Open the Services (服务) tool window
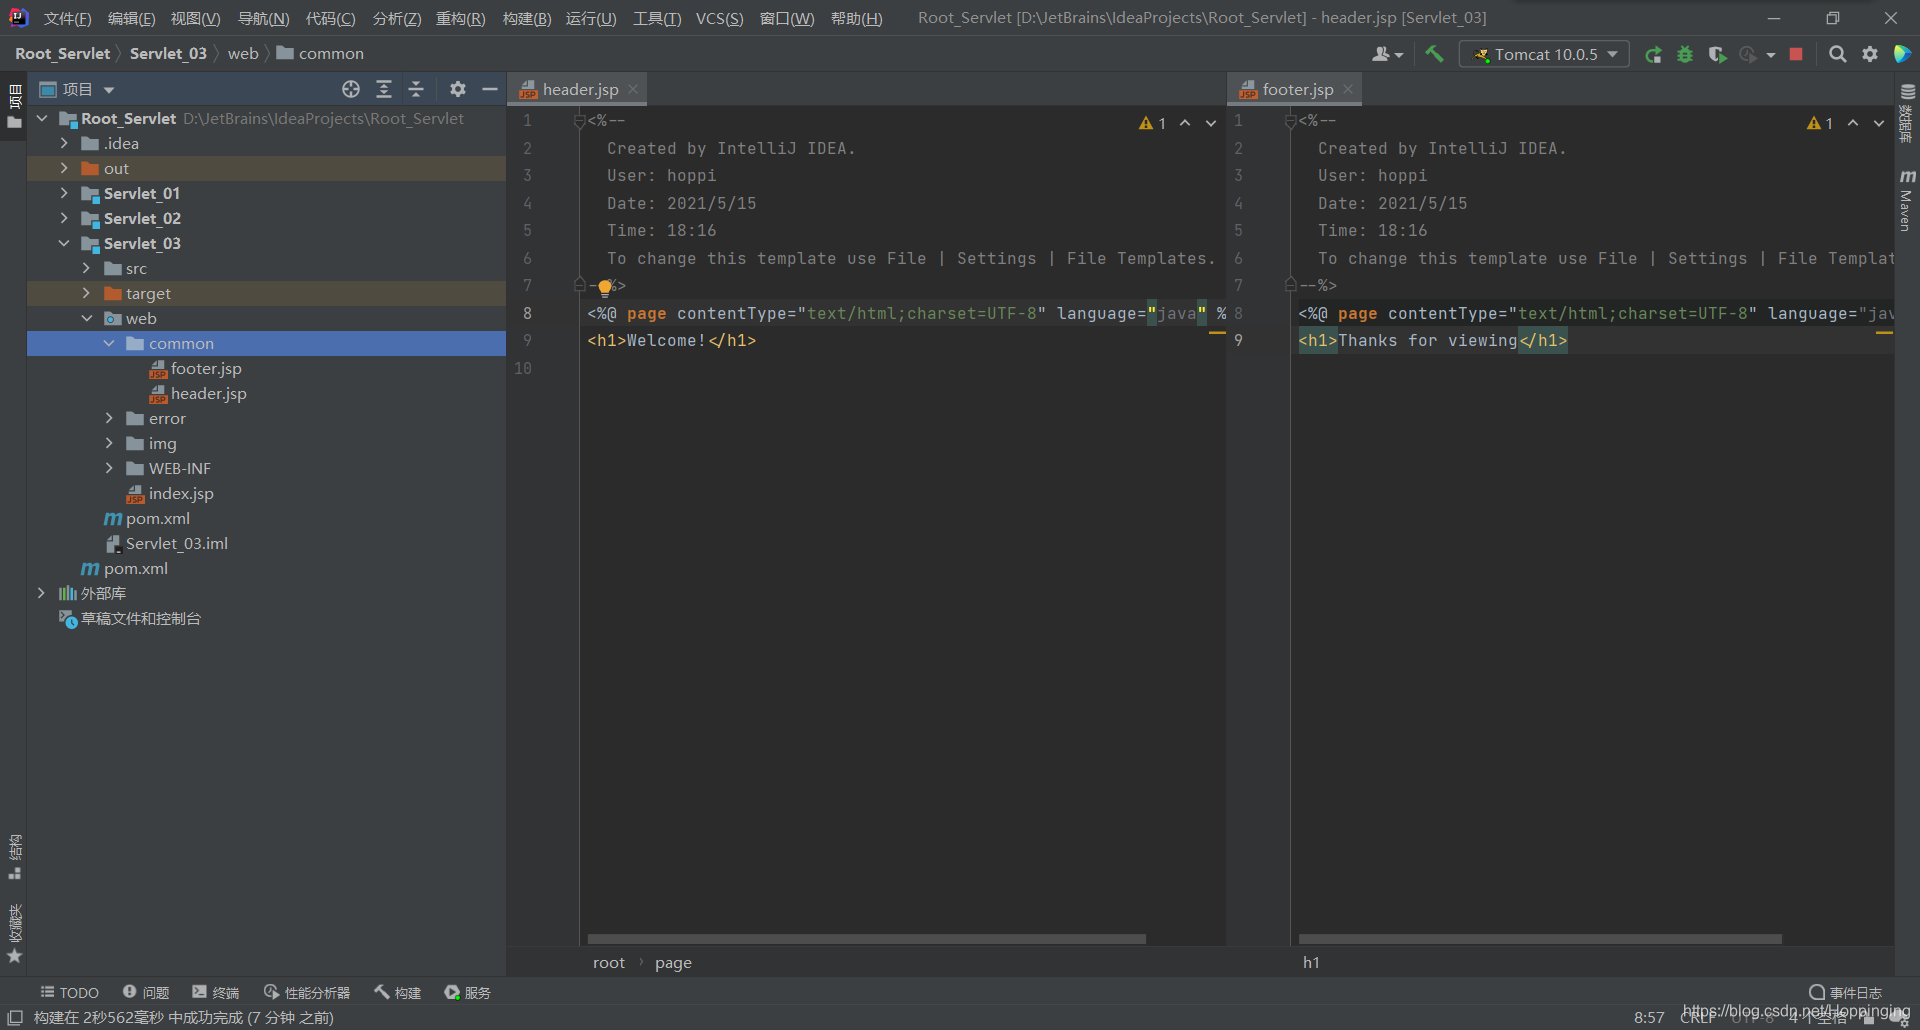 pos(468,992)
